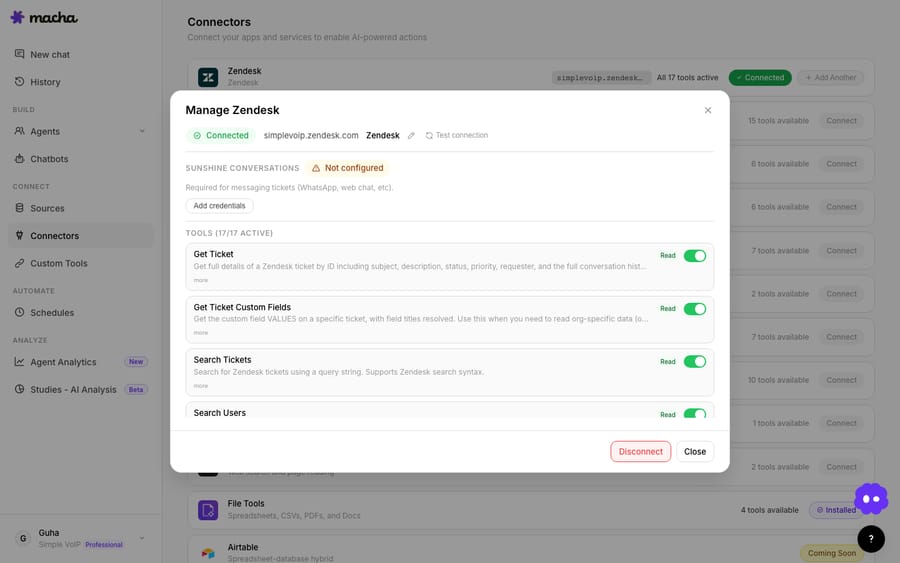The image size is (900, 563).
Task: Click the Not configured warning icon
Action: [x=316, y=168]
